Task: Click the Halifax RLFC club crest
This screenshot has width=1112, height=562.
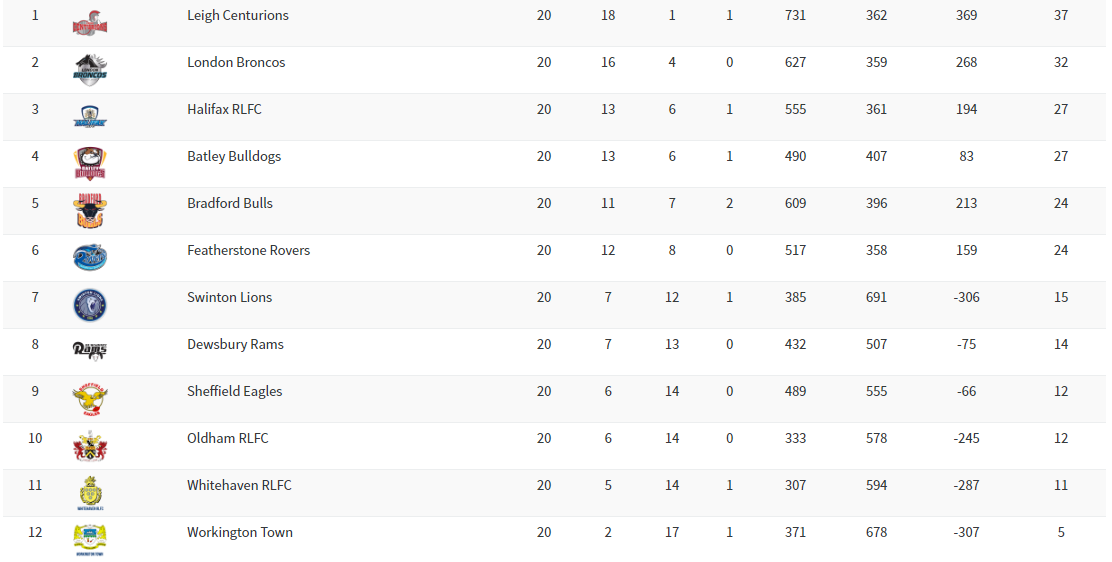Action: tap(90, 116)
